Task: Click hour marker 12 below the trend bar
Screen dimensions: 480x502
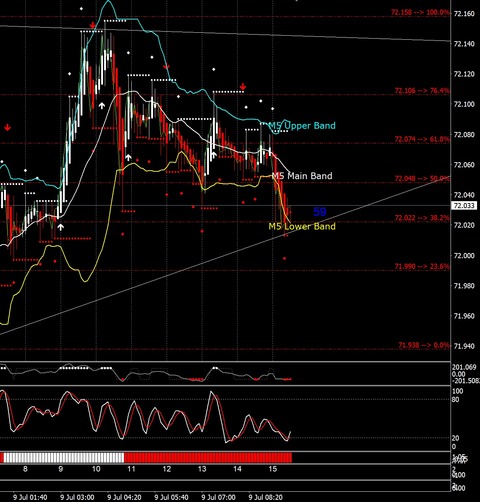Action: click(x=167, y=469)
